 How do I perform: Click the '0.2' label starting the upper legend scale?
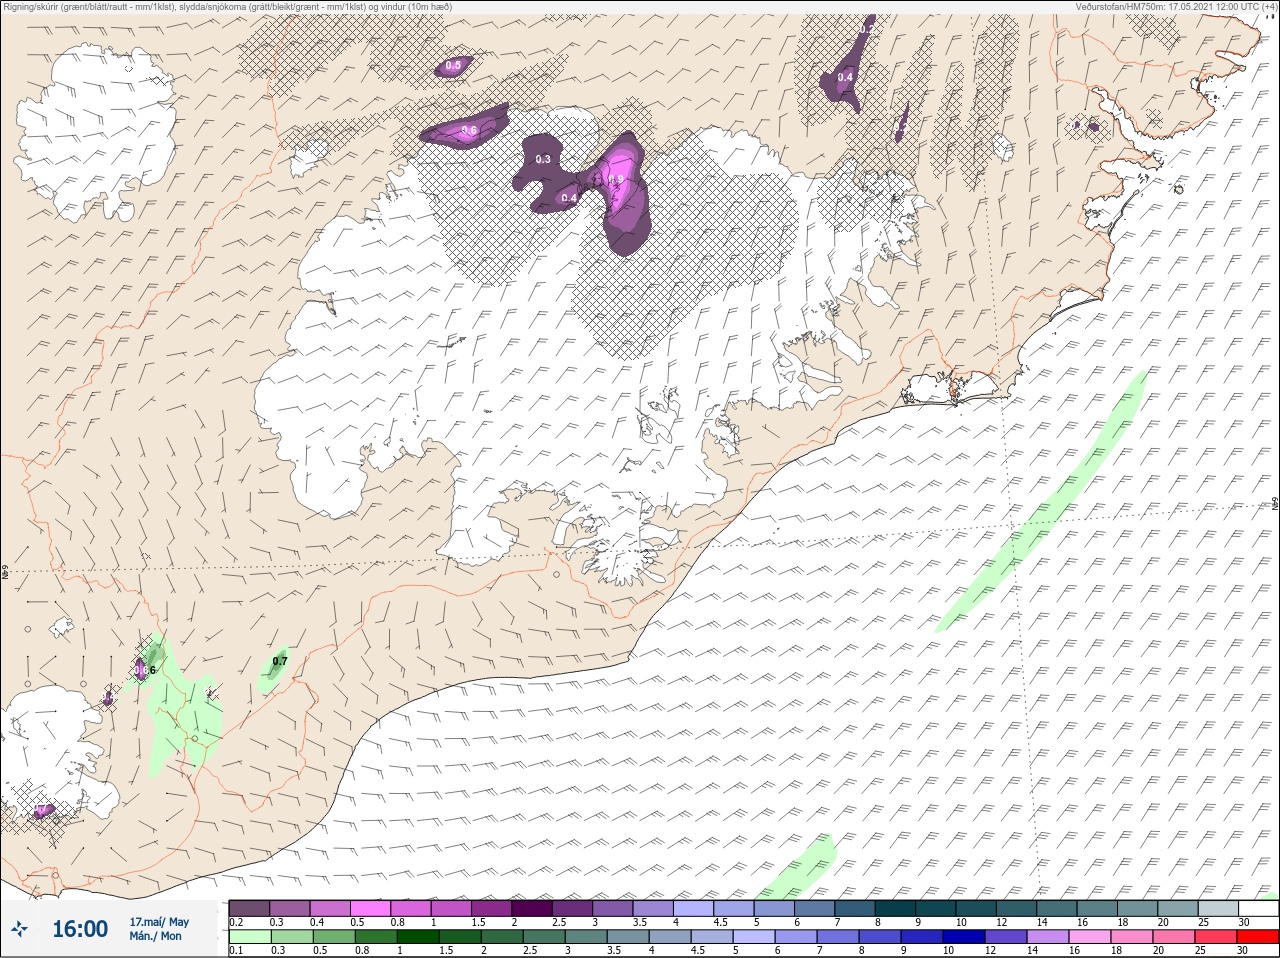click(x=236, y=922)
